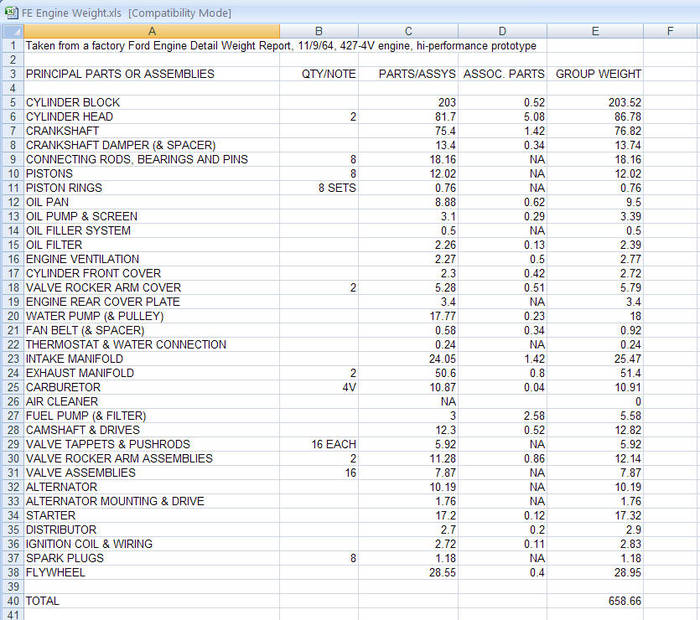Select the 8 SETS cell for piston rings
The width and height of the screenshot is (700, 620).
pyautogui.click(x=319, y=188)
